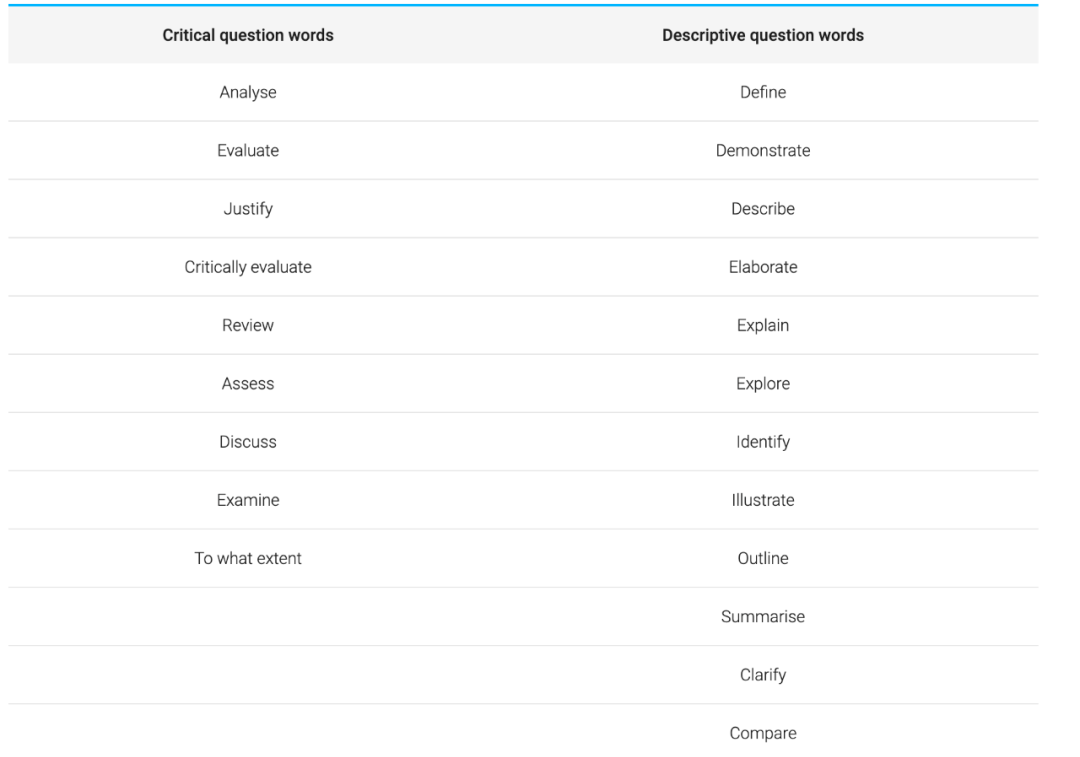Select the 'Justify' entry
The height and width of the screenshot is (757, 1080).
click(248, 209)
